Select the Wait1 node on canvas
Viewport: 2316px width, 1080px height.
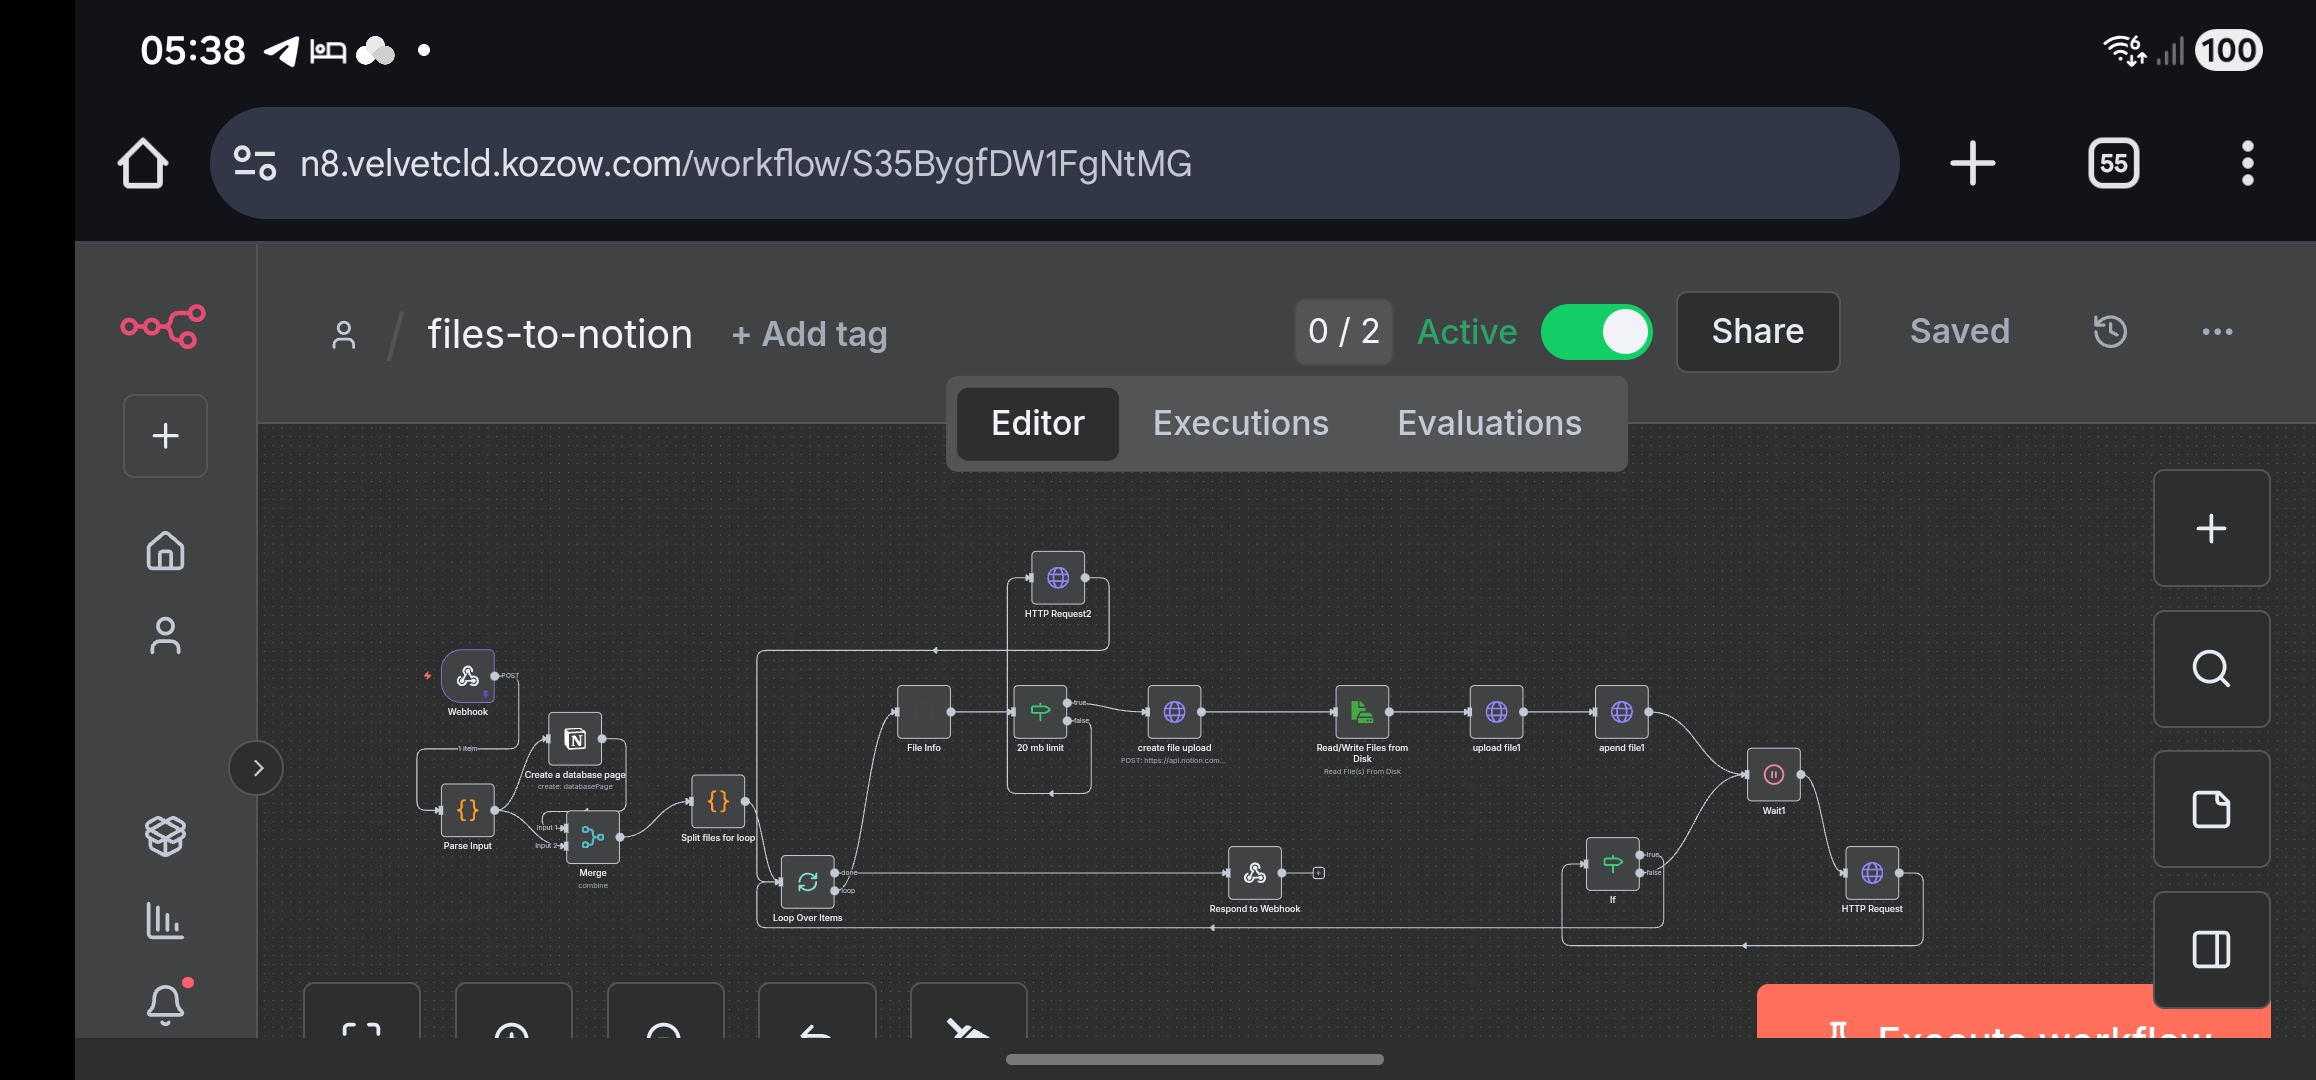(1773, 774)
